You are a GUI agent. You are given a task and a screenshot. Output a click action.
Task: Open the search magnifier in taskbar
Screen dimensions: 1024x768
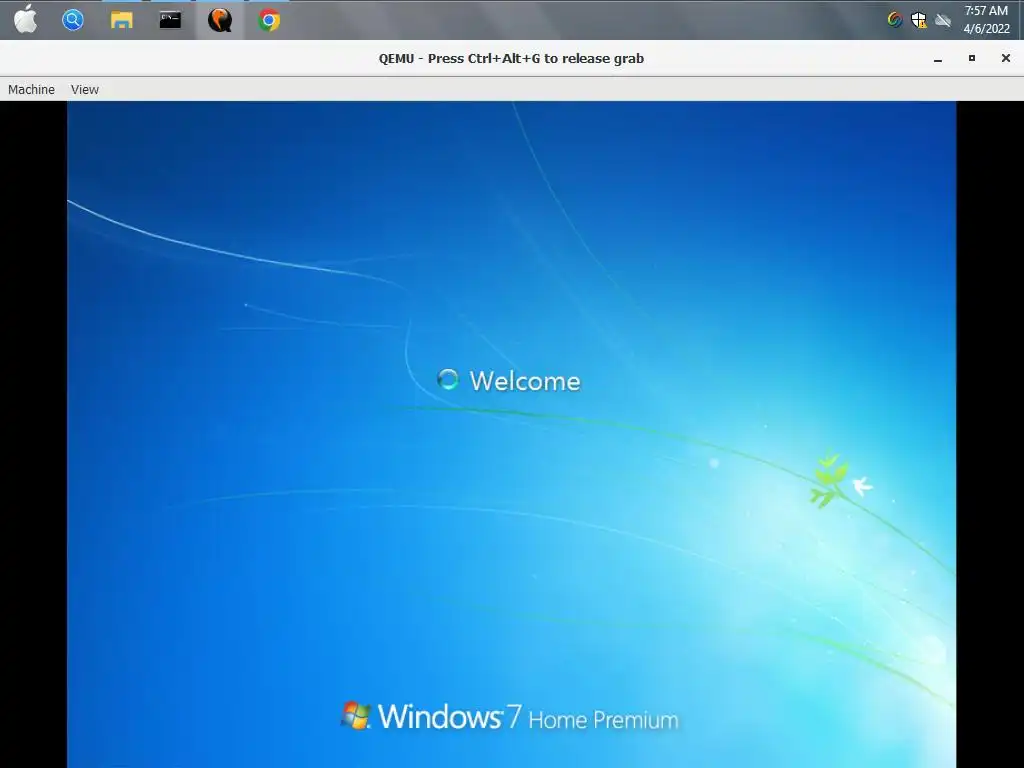pos(72,20)
